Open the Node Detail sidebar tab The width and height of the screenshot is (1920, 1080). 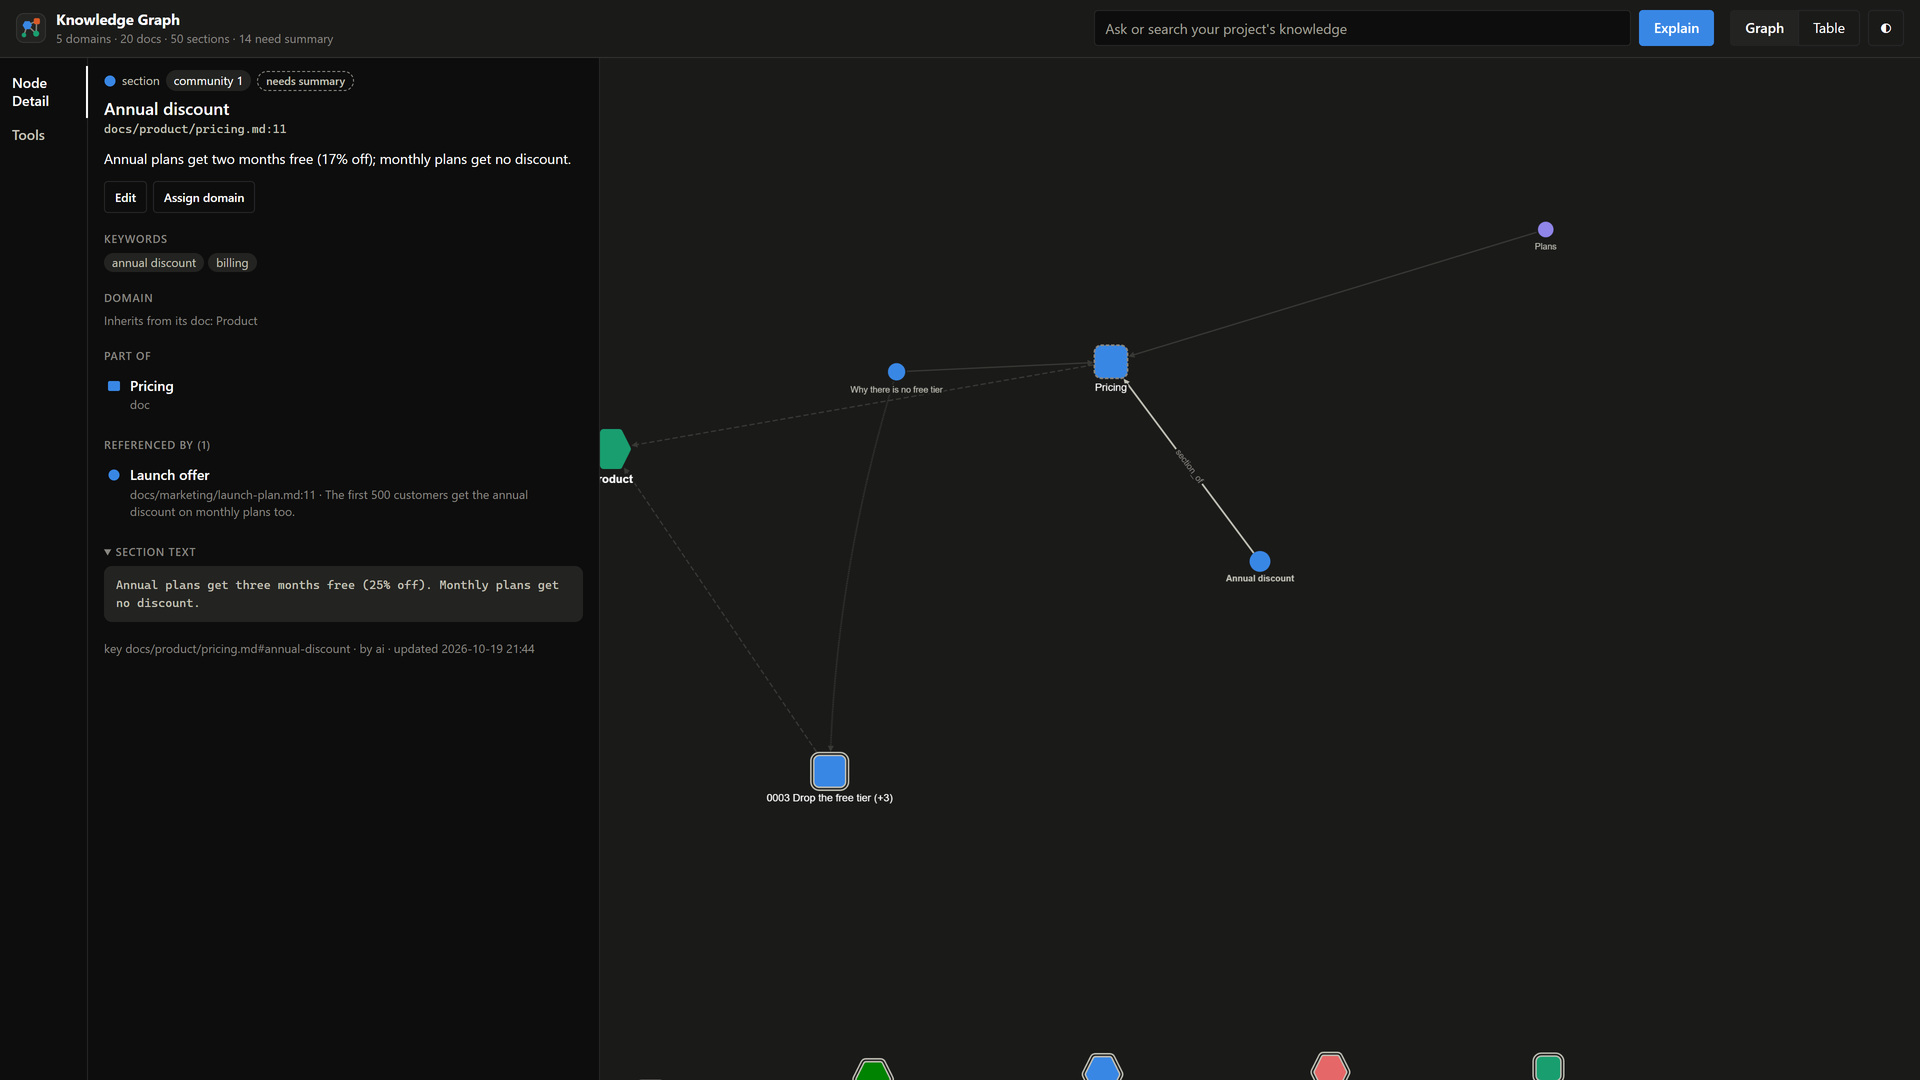click(43, 92)
